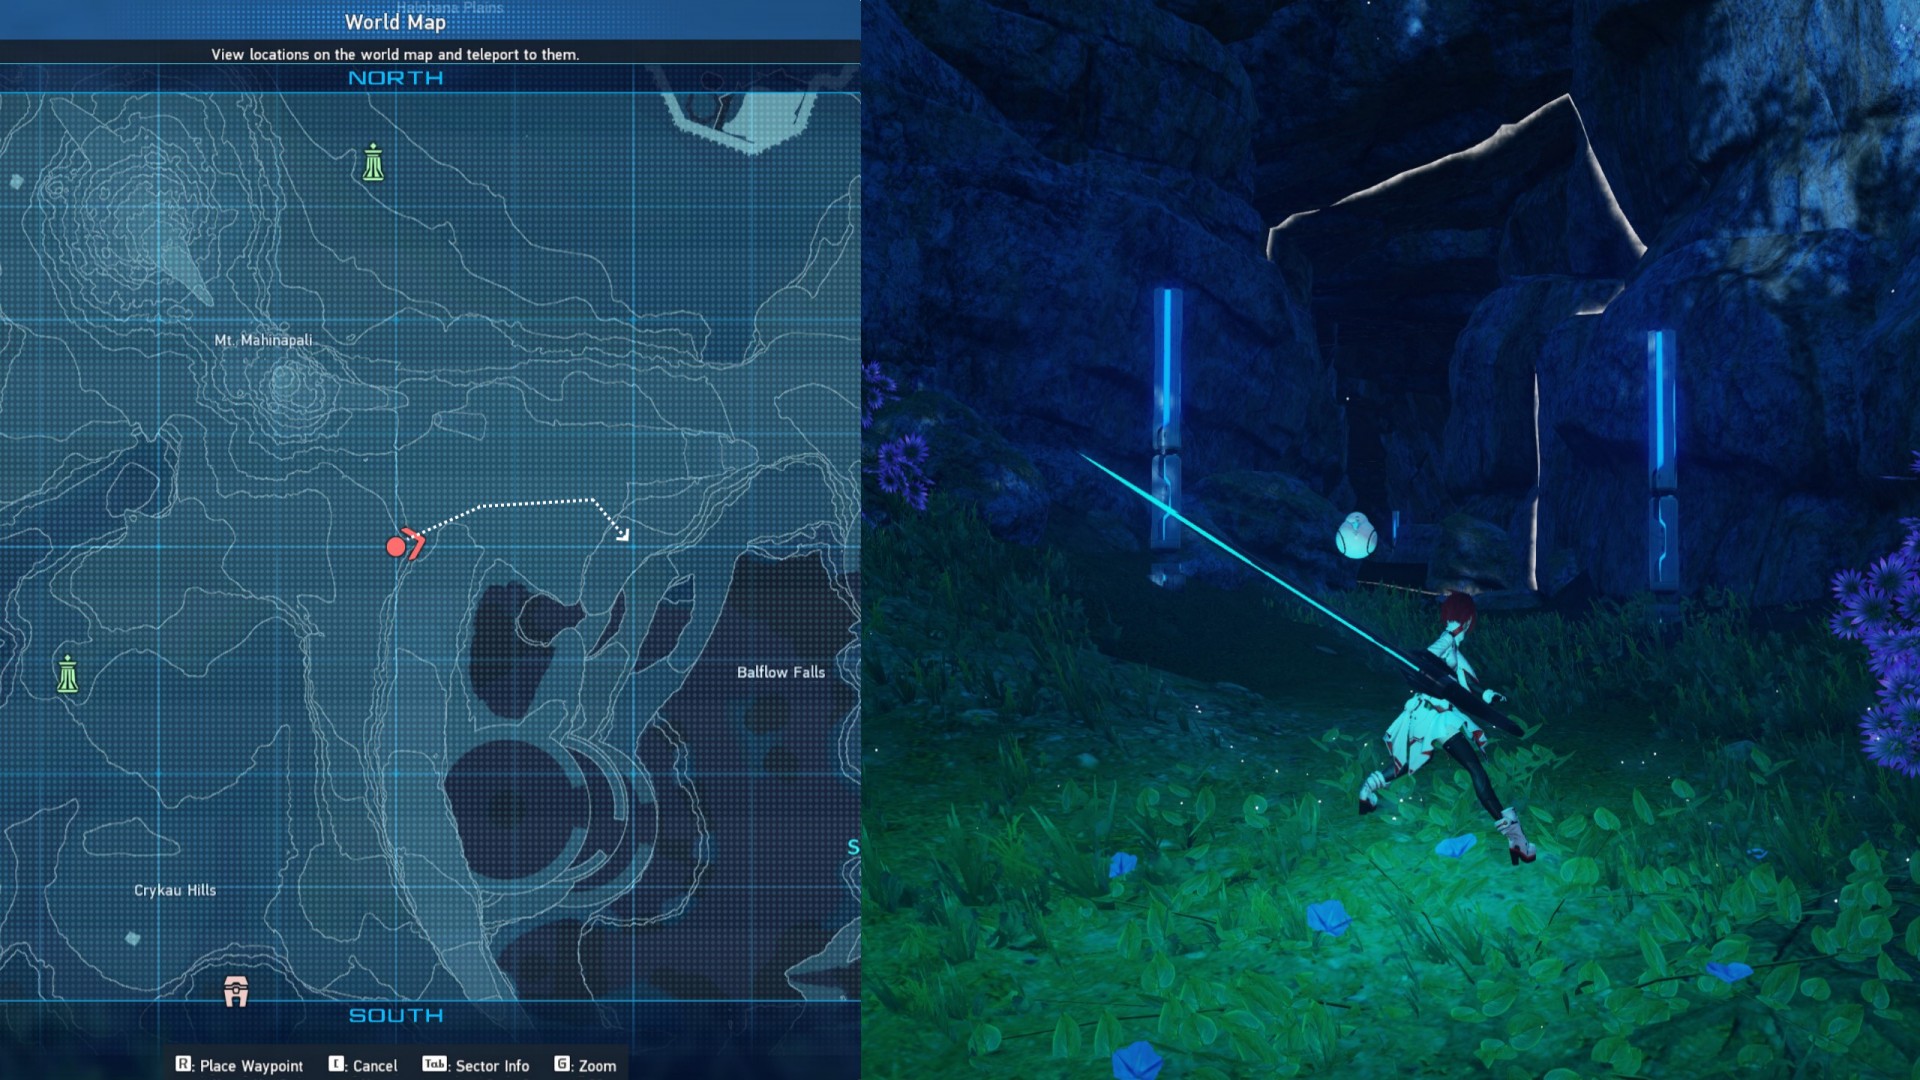Select the Mt. Mahinapali map label
This screenshot has width=1920, height=1080.
click(263, 340)
